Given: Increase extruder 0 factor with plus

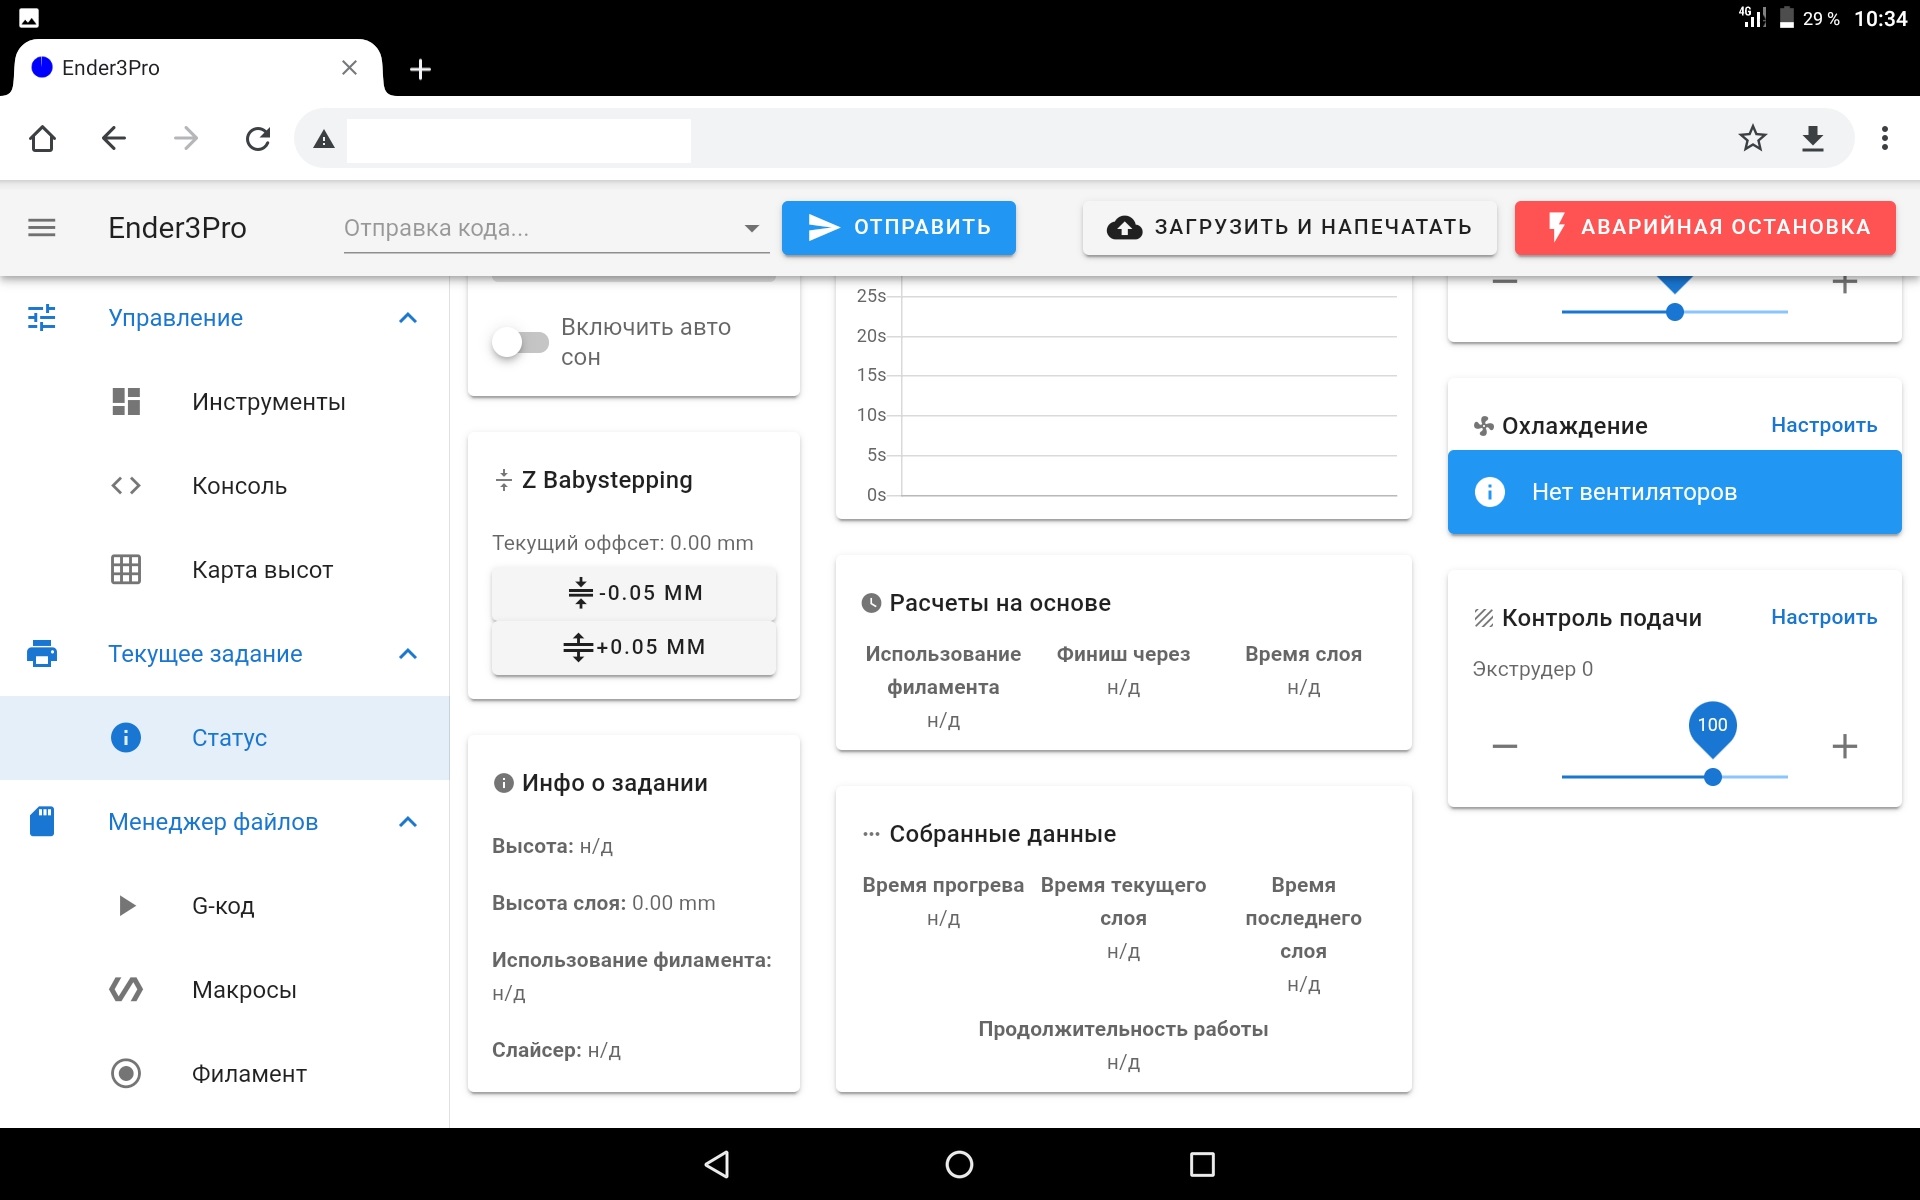Looking at the screenshot, I should point(1844,747).
